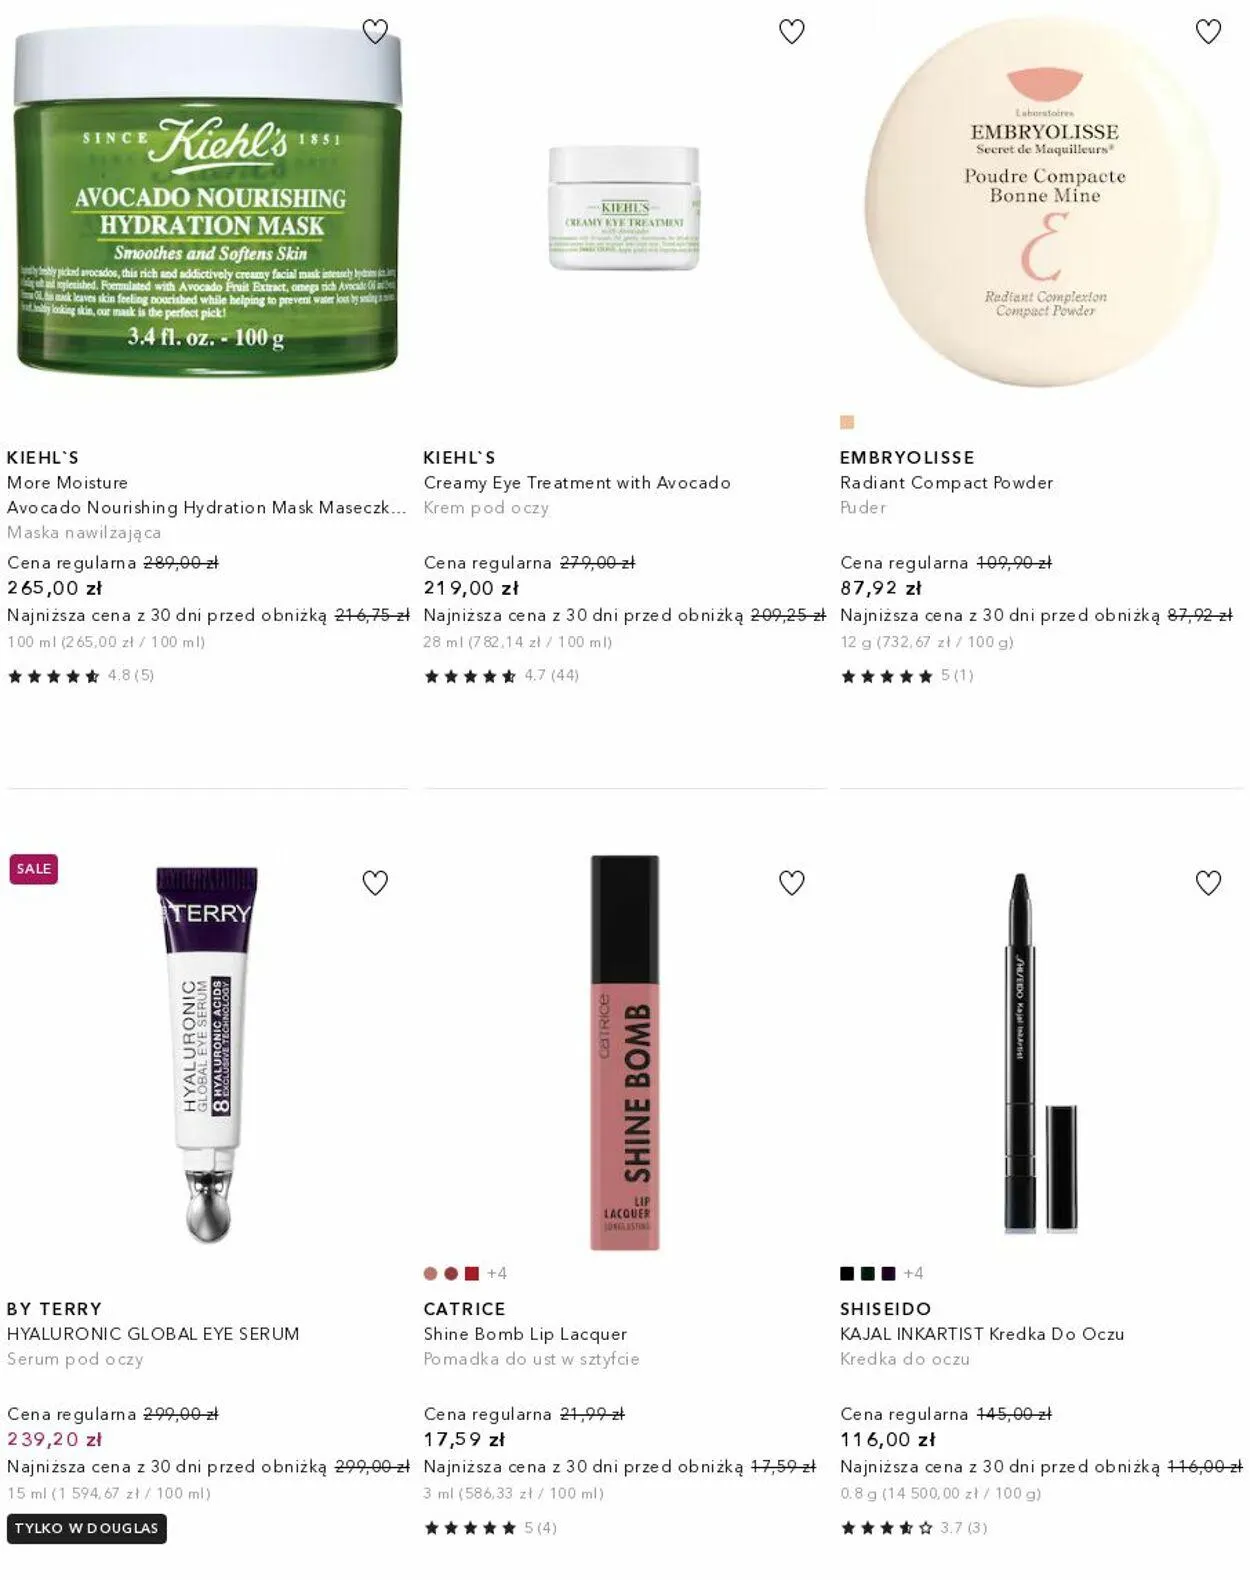Screen dimensions: 1250x1580
Task: Click the TYLKO W DOUGLAS badge
Action: [87, 1529]
